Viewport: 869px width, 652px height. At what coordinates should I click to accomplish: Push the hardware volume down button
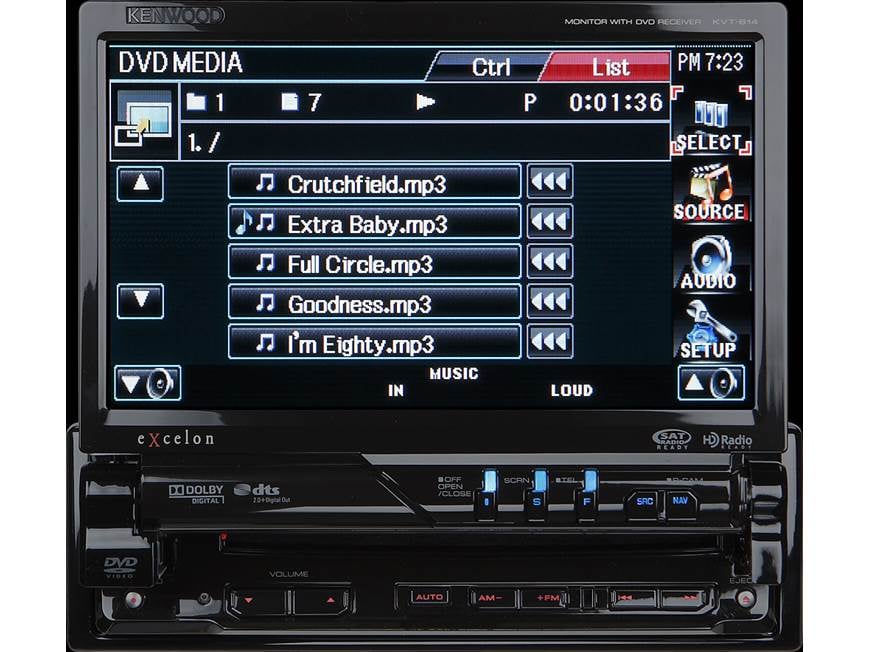[258, 601]
